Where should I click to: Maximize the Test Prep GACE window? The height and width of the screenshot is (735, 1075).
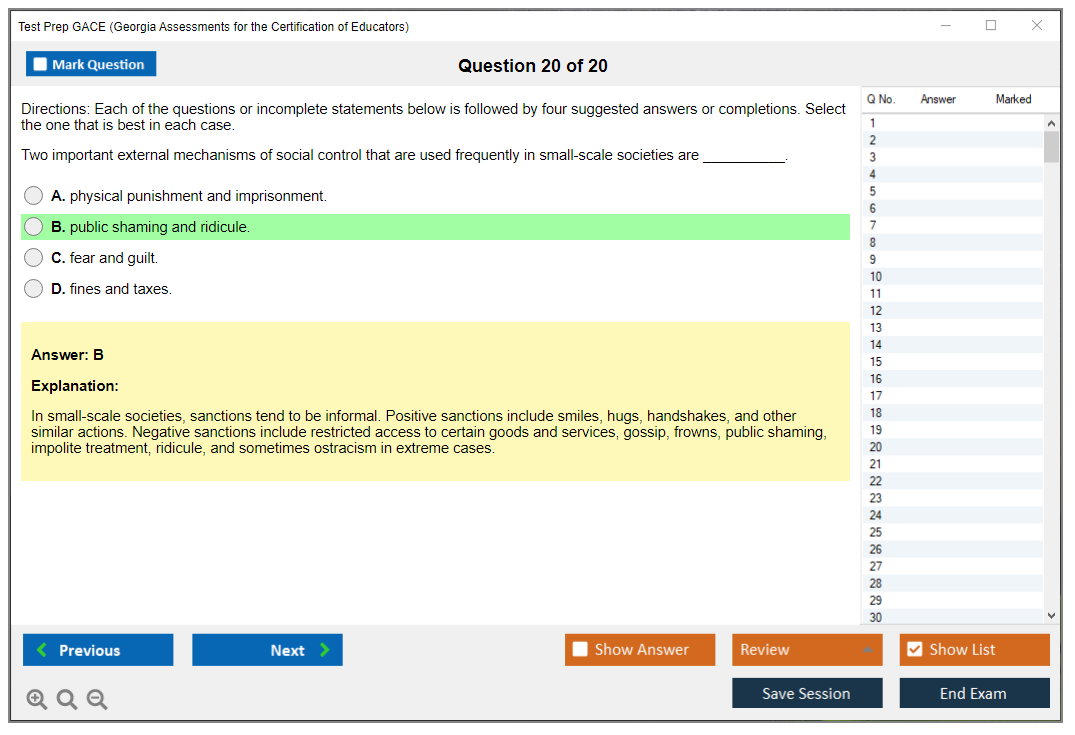click(991, 26)
